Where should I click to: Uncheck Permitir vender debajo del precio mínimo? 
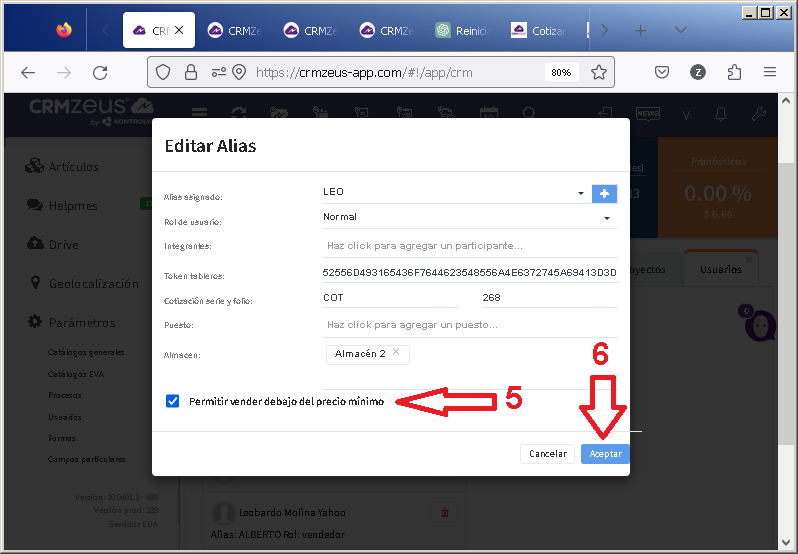point(173,401)
